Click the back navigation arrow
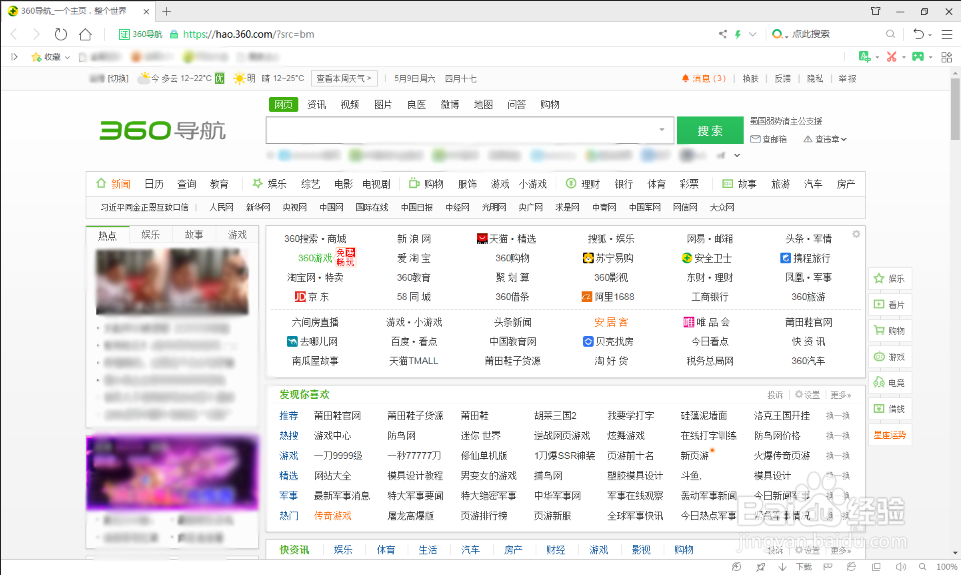This screenshot has width=961, height=575. coord(13,34)
